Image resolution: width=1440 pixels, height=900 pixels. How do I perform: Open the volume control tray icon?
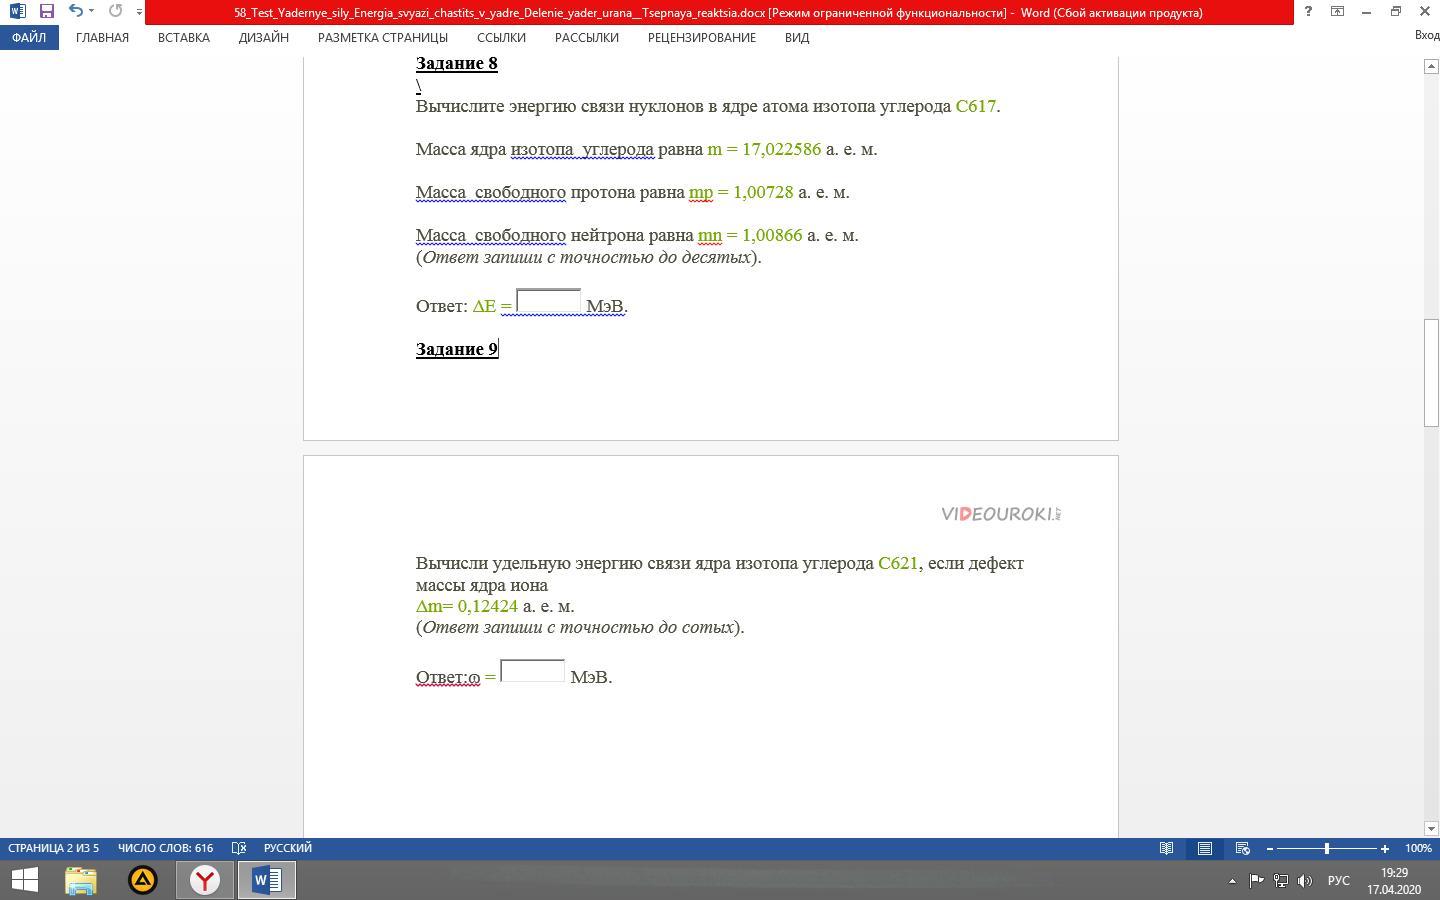[1304, 881]
